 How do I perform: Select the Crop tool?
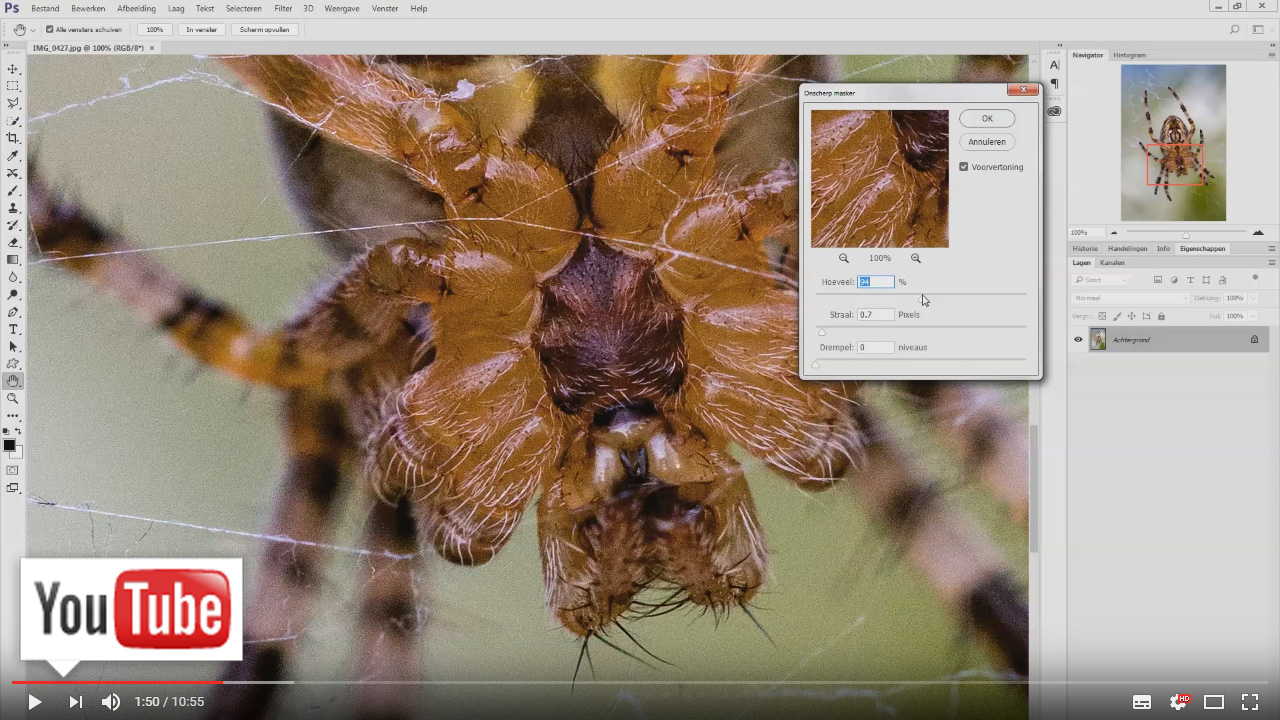(x=13, y=138)
